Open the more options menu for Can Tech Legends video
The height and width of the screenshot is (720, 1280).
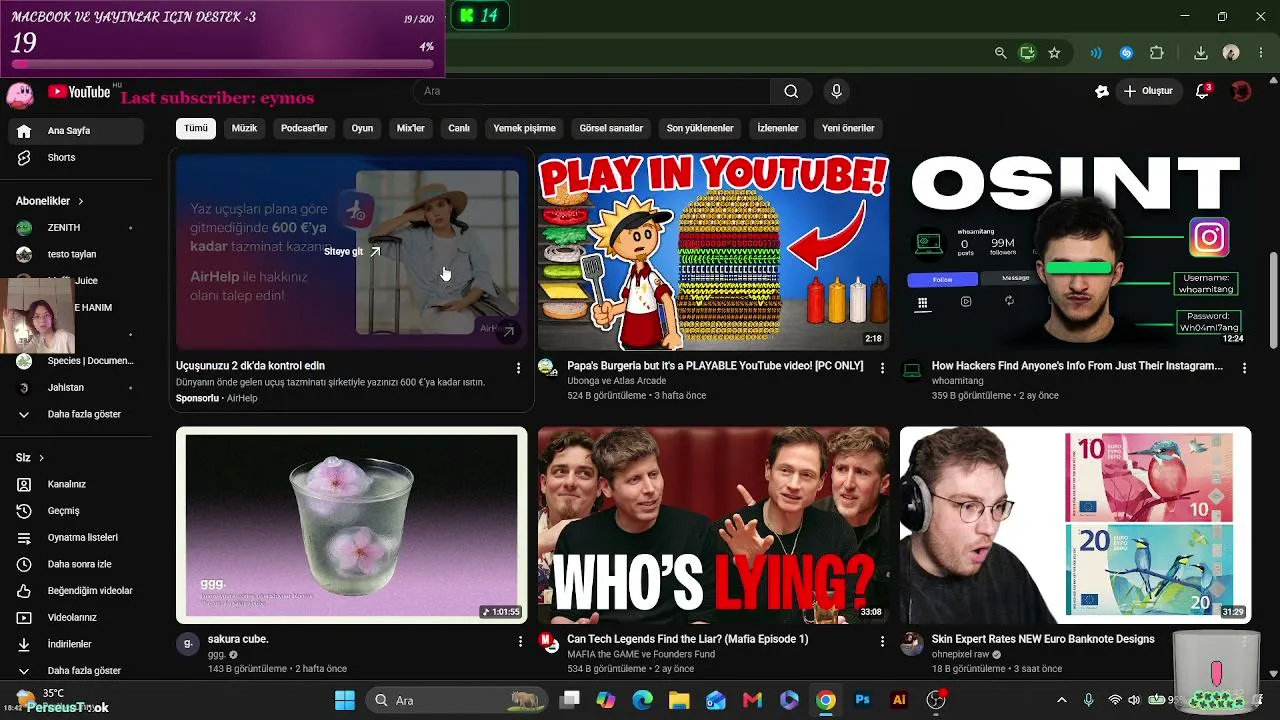[882, 640]
